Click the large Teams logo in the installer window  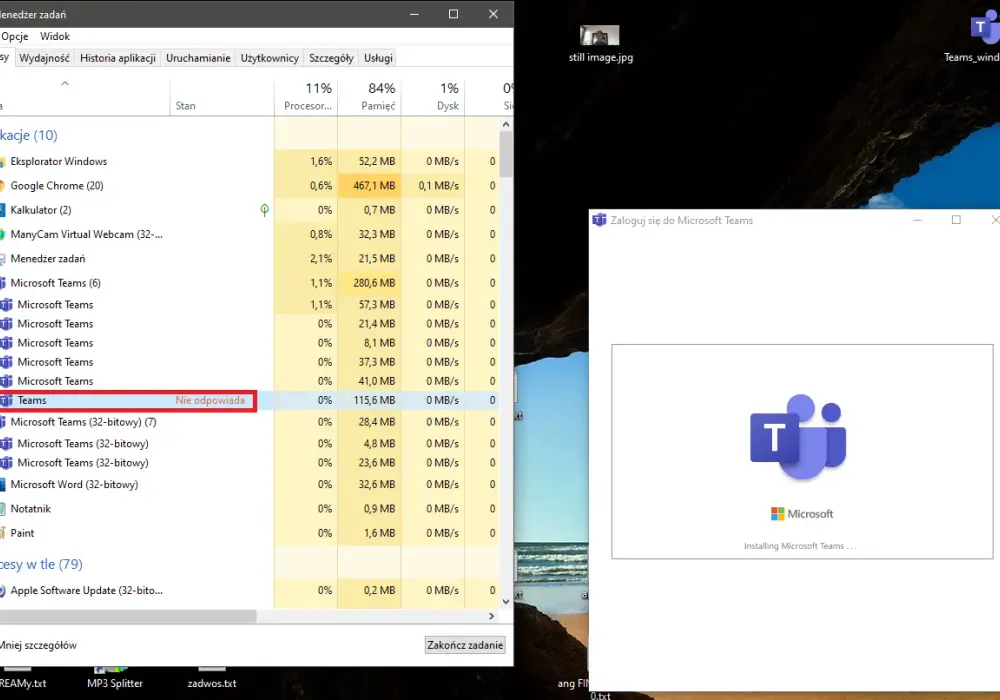point(798,437)
